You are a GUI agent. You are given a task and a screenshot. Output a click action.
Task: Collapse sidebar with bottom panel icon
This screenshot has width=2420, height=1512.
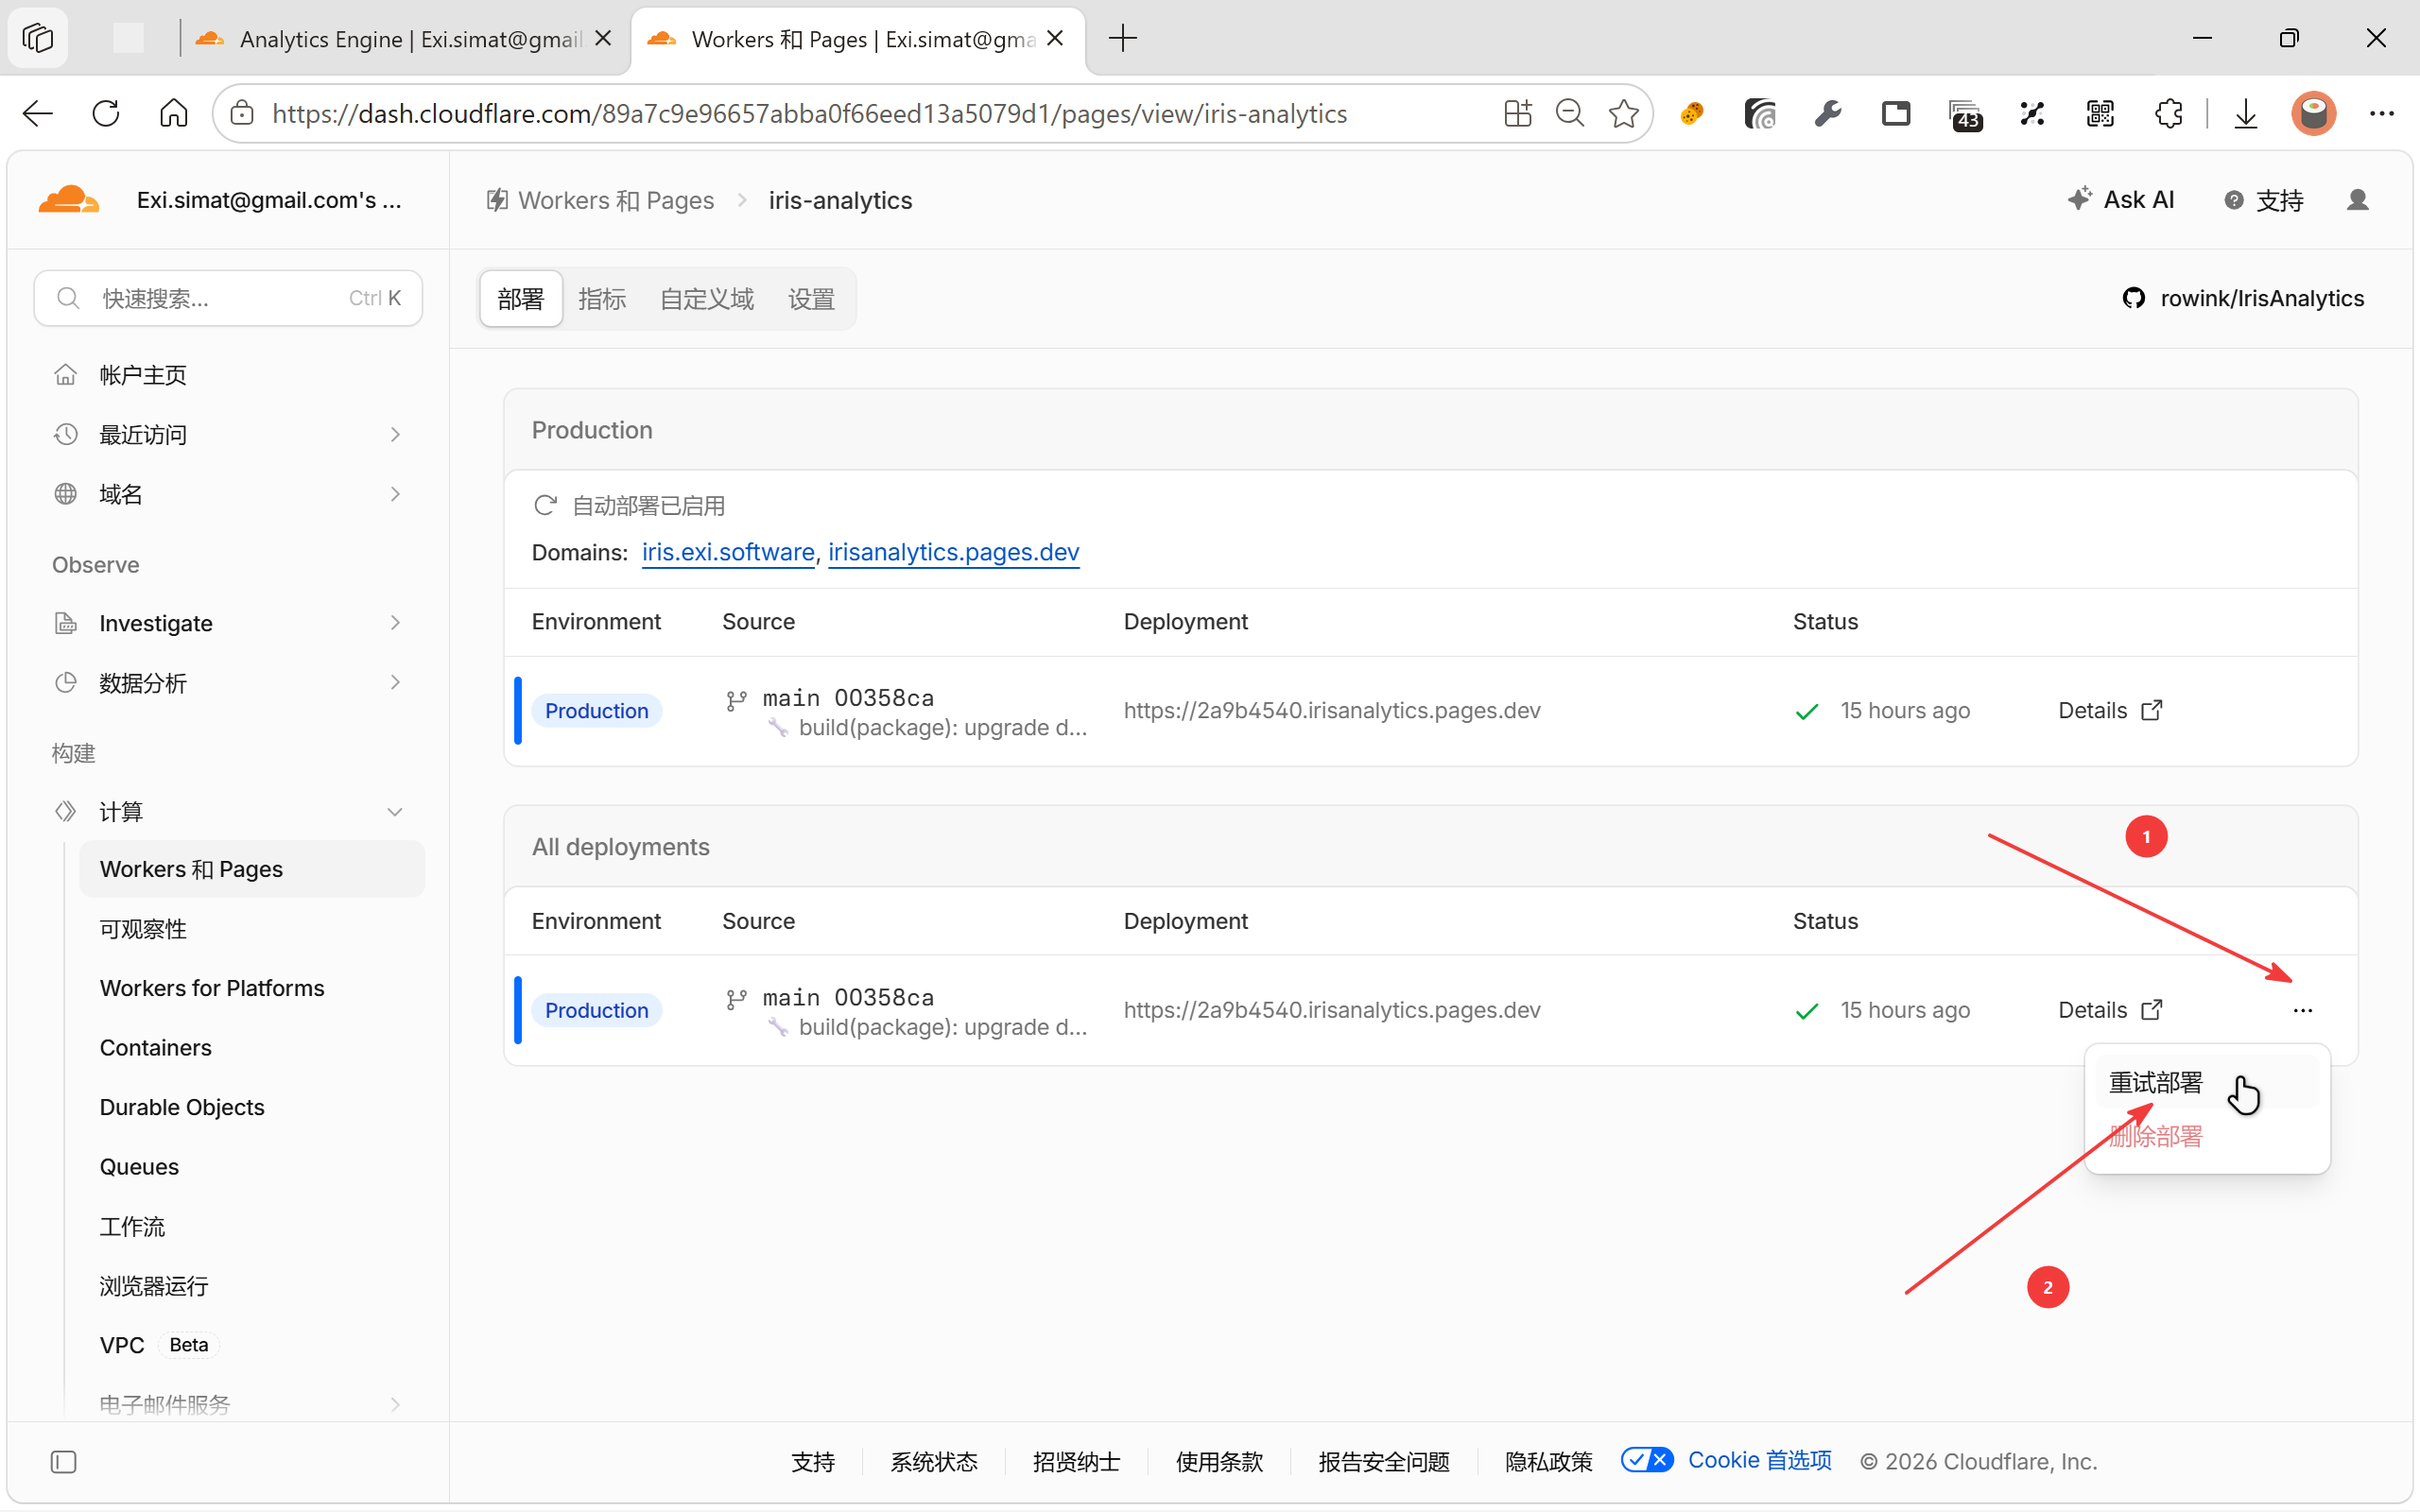pyautogui.click(x=63, y=1462)
